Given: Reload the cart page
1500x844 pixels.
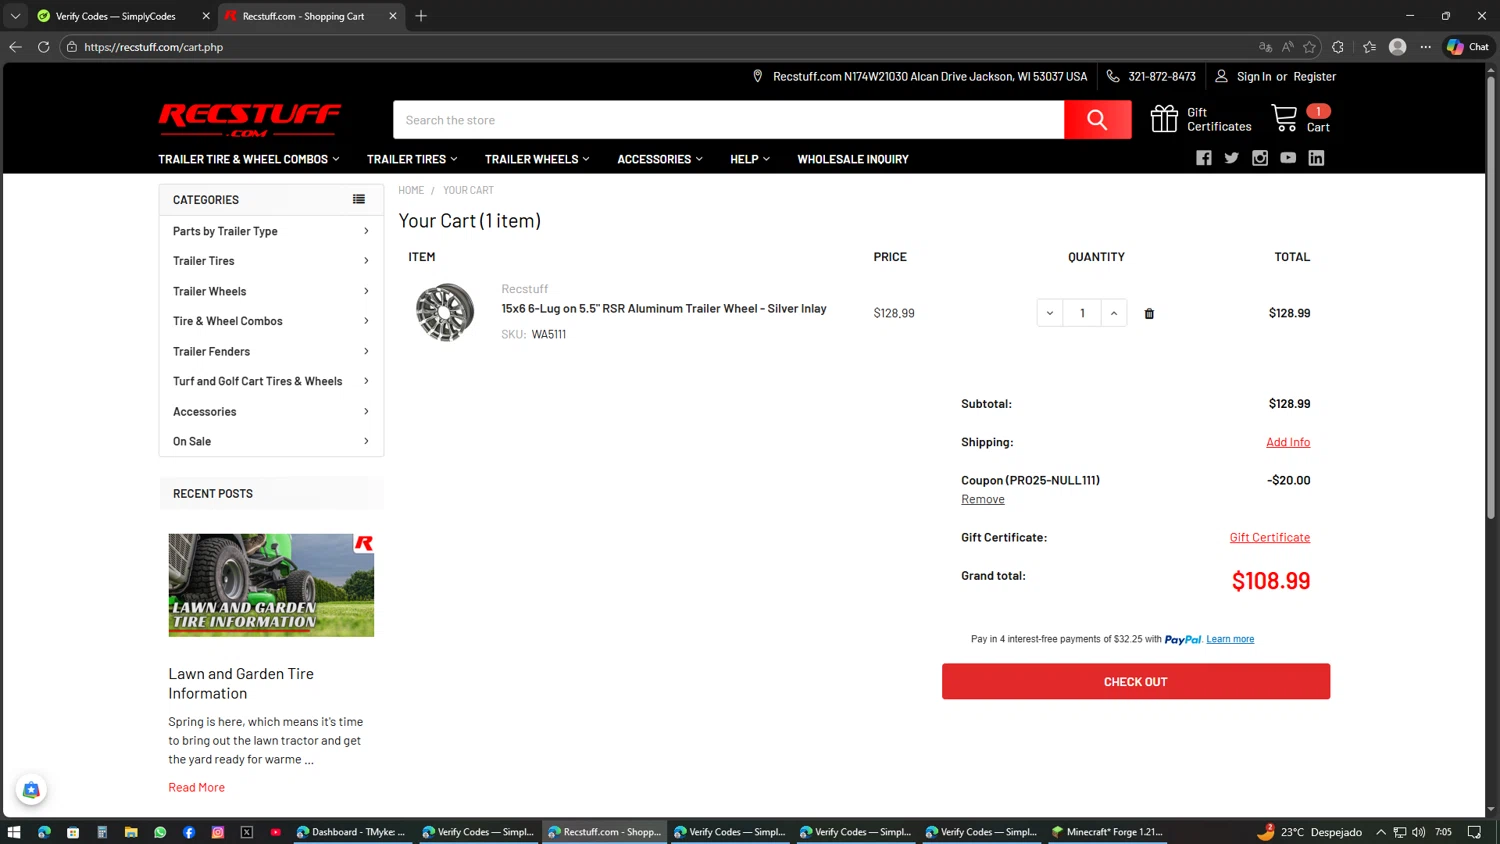Looking at the screenshot, I should 43,47.
